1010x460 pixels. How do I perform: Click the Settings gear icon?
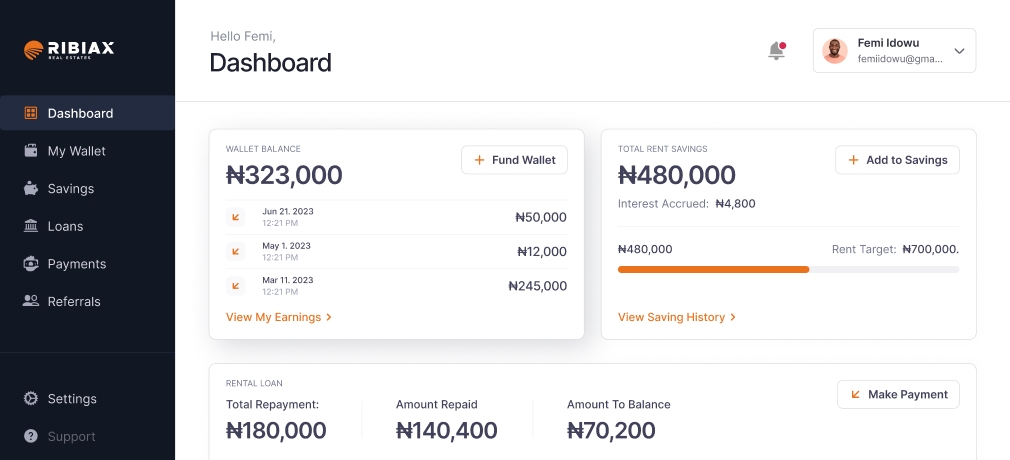[31, 399]
